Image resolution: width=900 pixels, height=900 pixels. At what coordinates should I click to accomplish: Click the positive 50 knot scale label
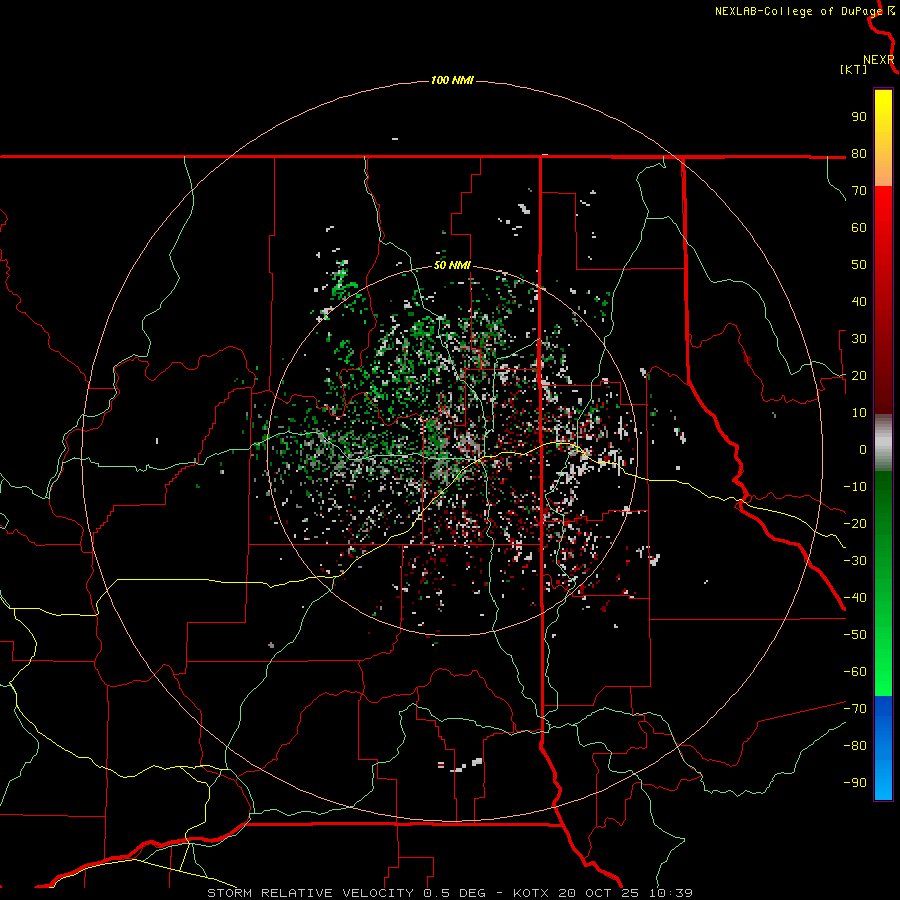pyautogui.click(x=859, y=265)
